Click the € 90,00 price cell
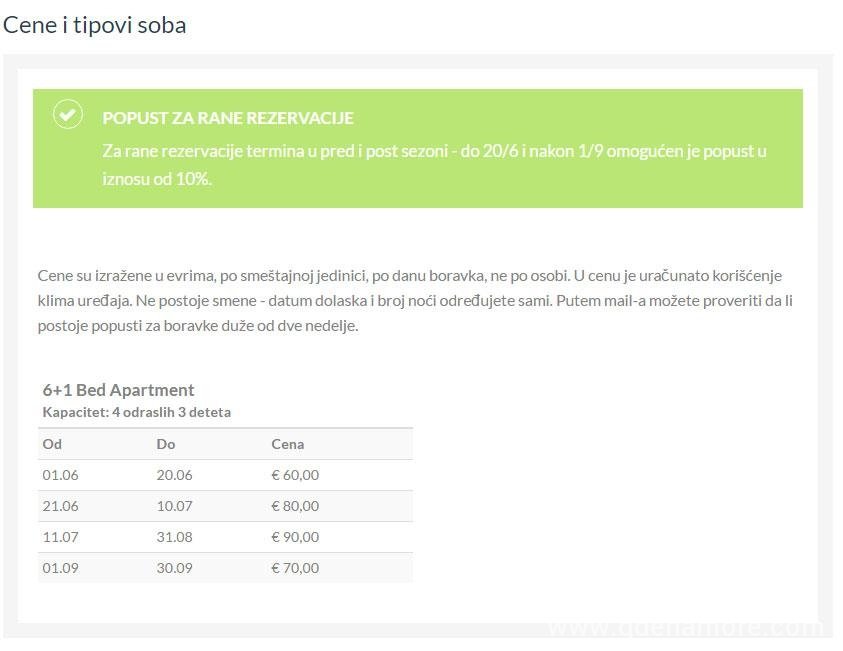 pos(295,537)
